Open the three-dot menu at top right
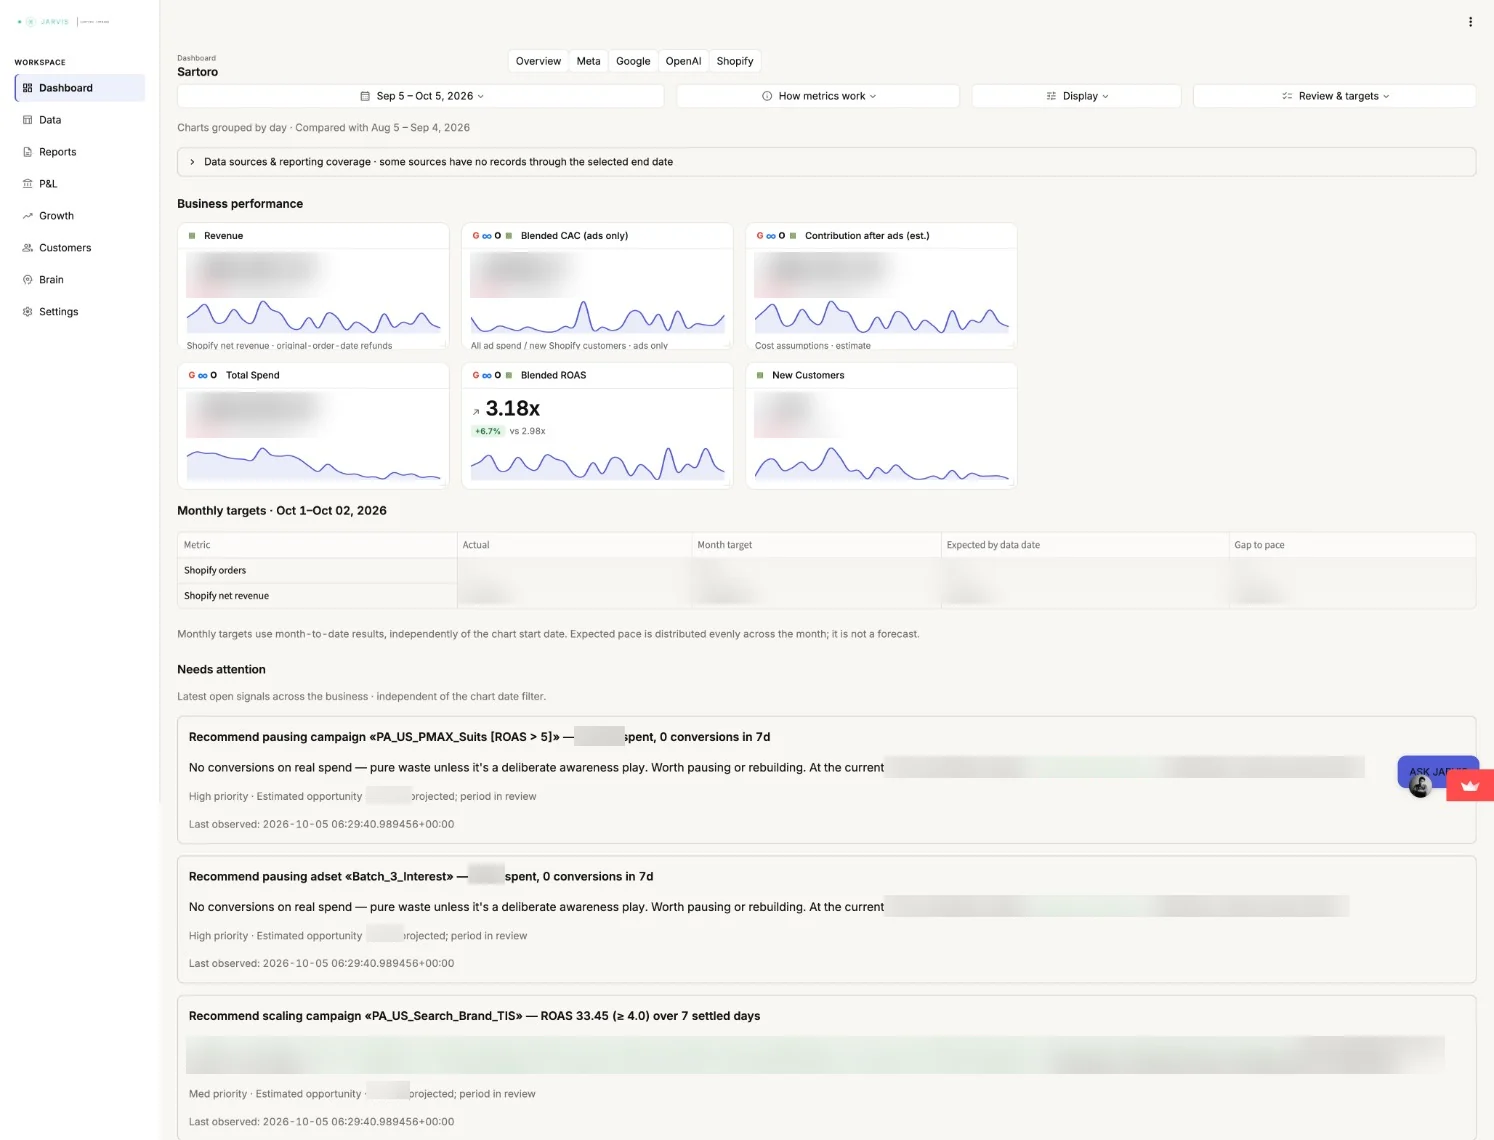 (1470, 22)
